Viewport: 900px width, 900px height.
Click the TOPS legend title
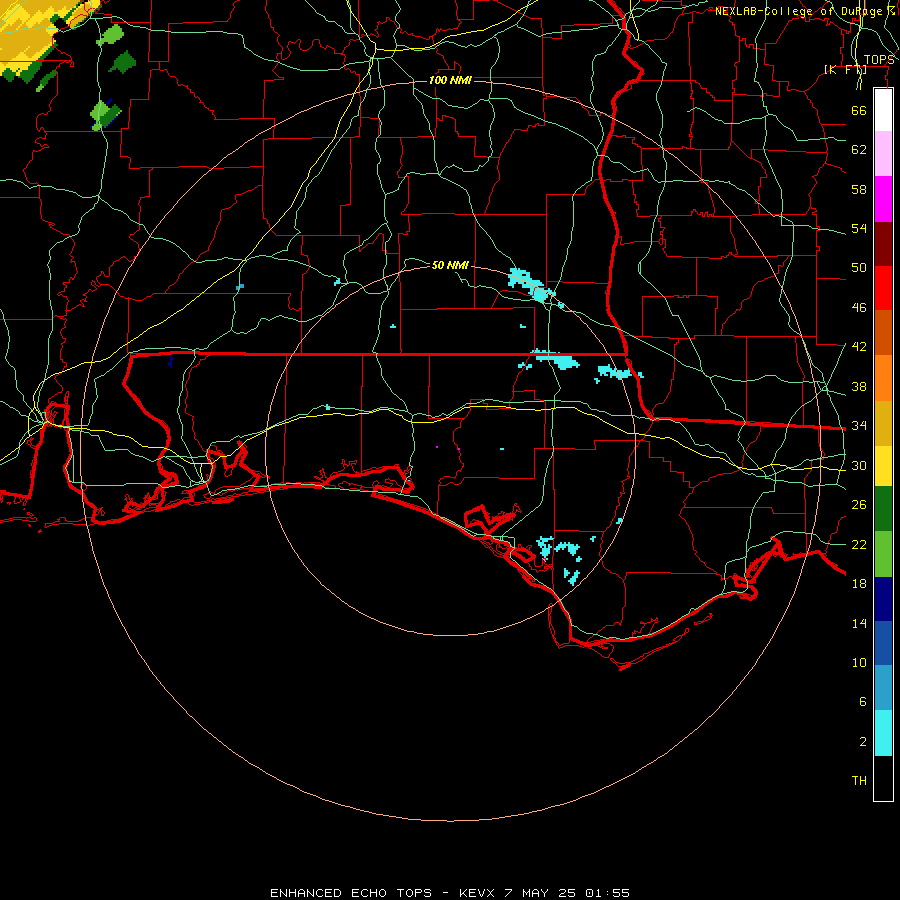(879, 60)
